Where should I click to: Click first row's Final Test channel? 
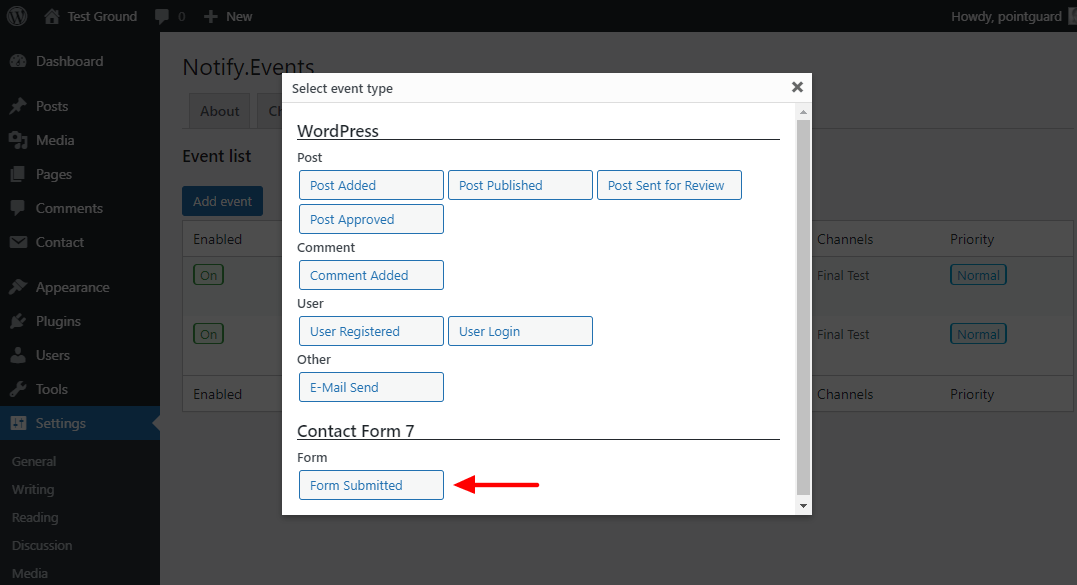843,275
